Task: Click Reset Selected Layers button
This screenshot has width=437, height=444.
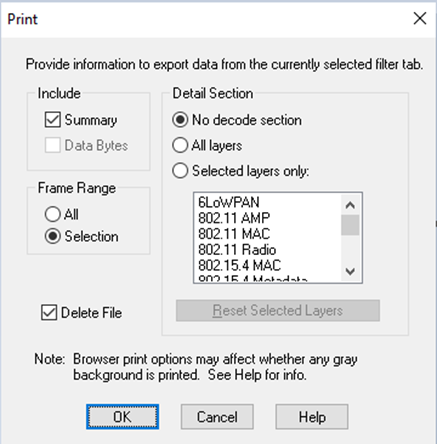Action: coord(278,311)
